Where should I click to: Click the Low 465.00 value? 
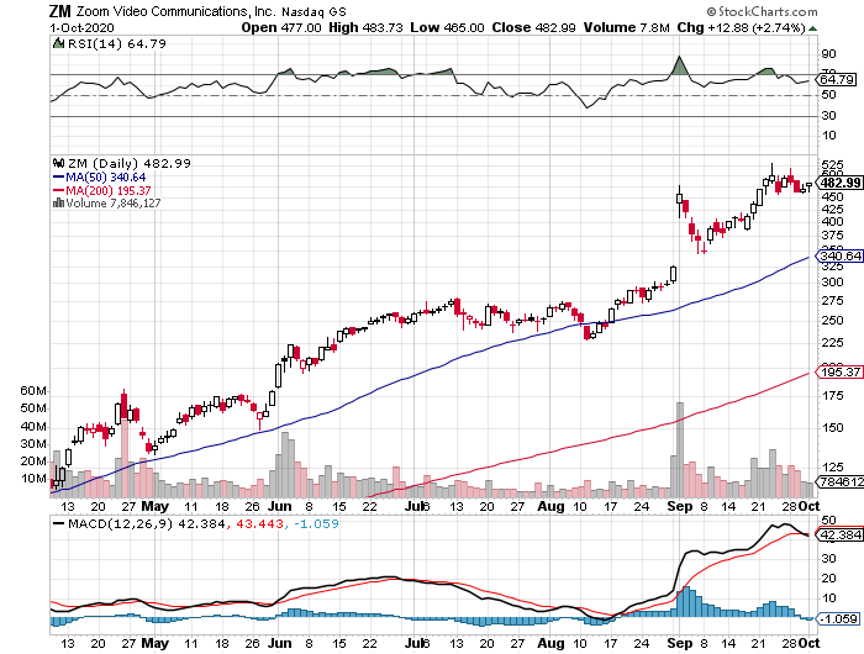(447, 28)
